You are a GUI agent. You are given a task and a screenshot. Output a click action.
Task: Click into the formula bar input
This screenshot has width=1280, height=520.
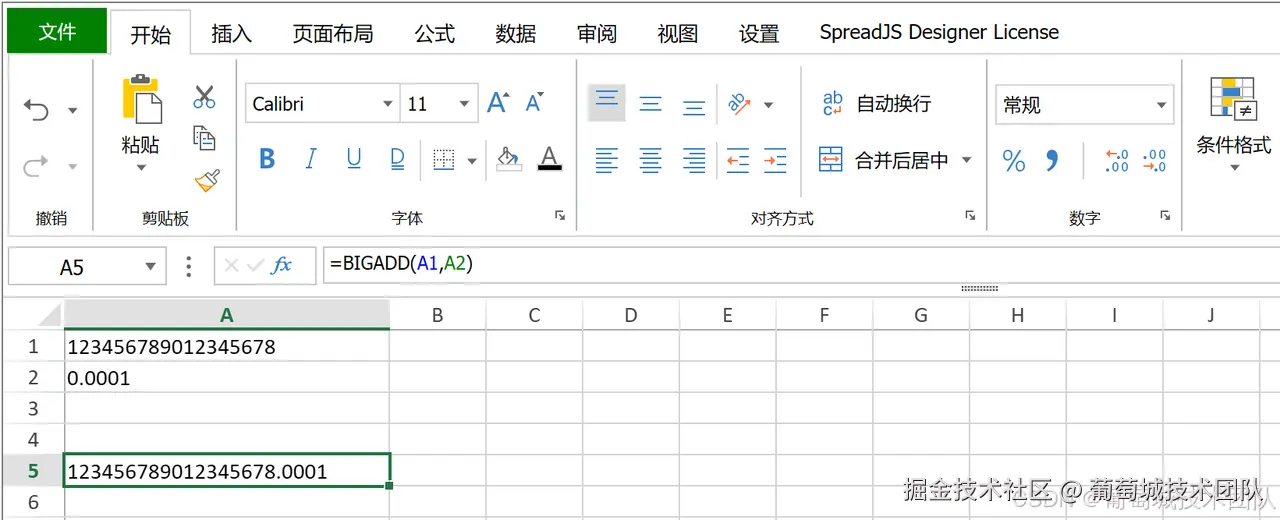pyautogui.click(x=800, y=265)
